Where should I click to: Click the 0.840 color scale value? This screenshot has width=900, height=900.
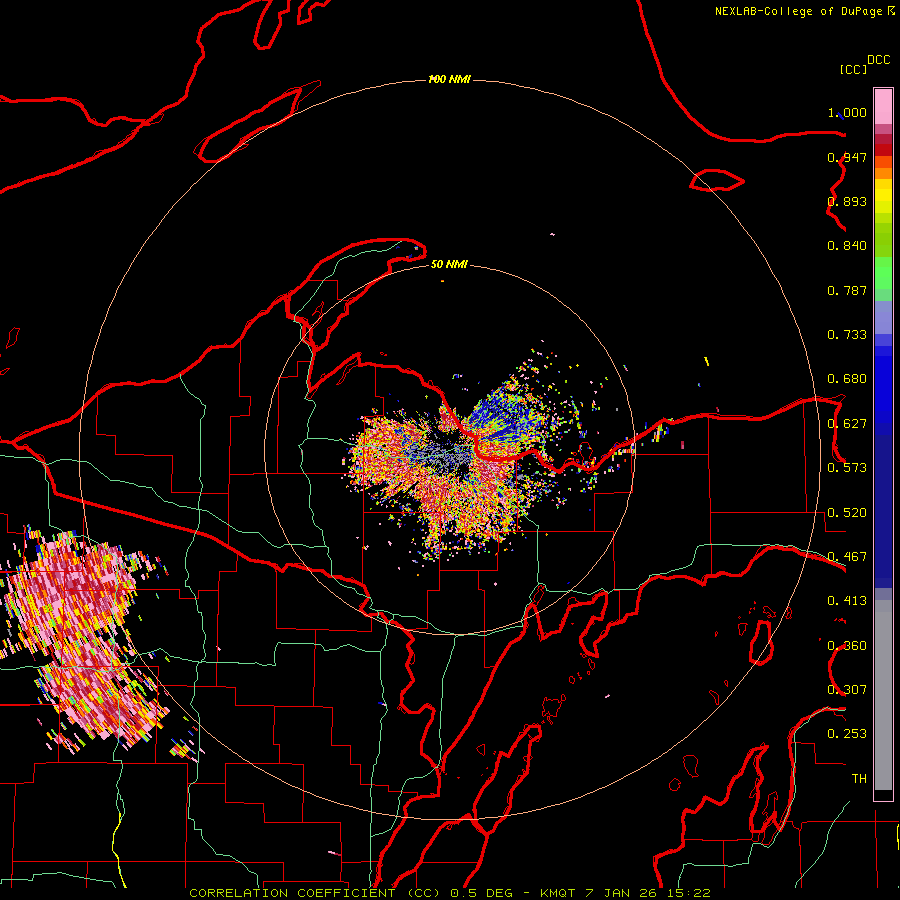click(x=847, y=246)
